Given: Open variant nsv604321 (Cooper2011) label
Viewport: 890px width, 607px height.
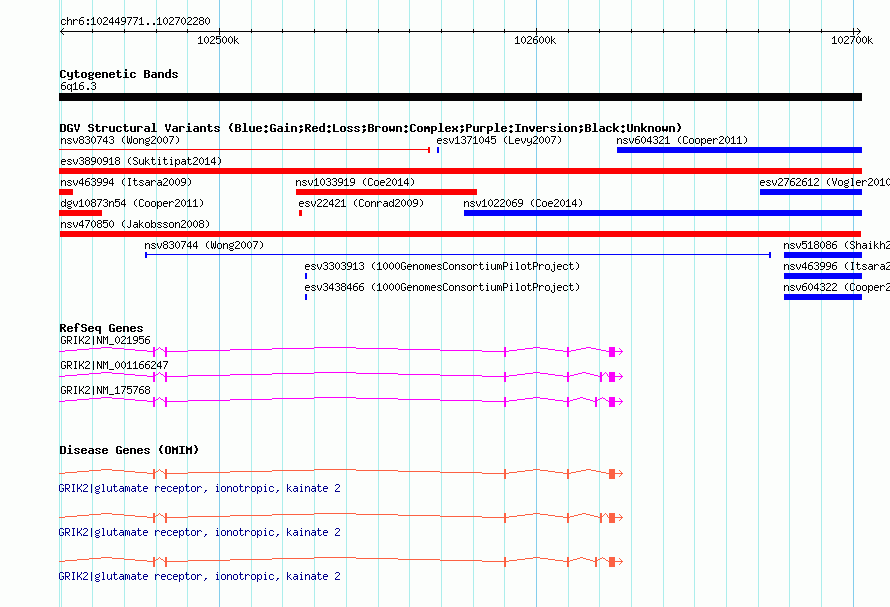Looking at the screenshot, I should (682, 140).
